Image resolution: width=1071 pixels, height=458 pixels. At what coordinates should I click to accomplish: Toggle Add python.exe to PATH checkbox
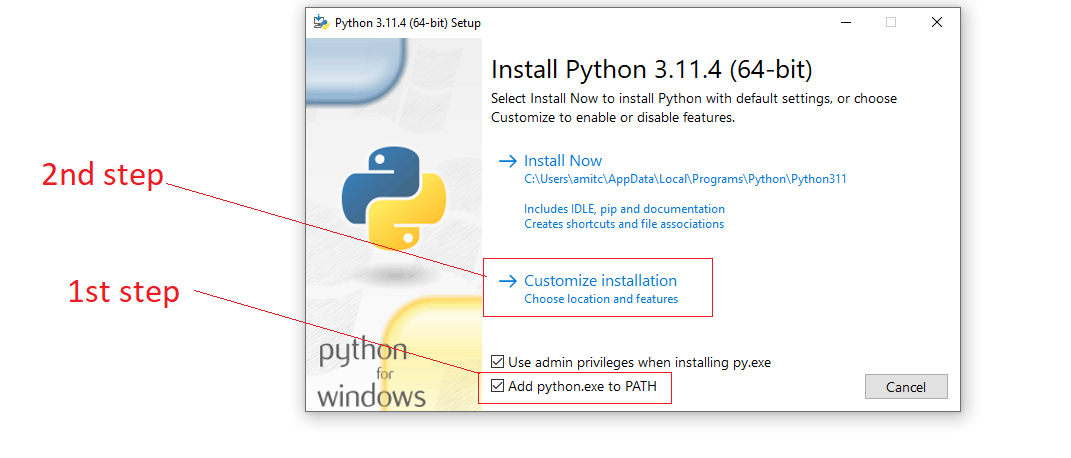tap(498, 386)
